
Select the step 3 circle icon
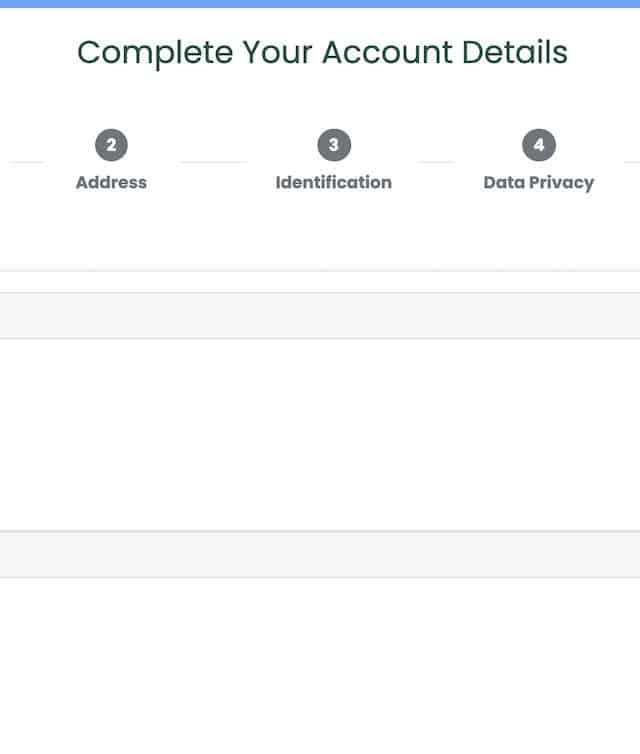[x=333, y=146]
